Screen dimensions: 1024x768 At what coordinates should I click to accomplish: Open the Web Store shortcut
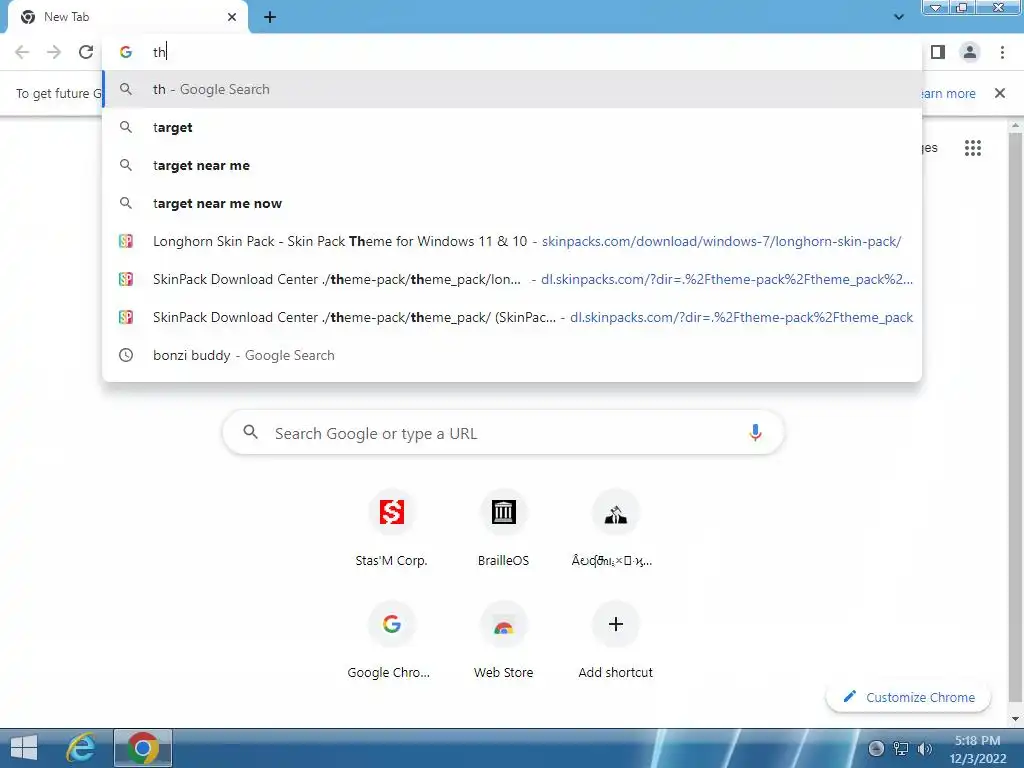pyautogui.click(x=504, y=641)
